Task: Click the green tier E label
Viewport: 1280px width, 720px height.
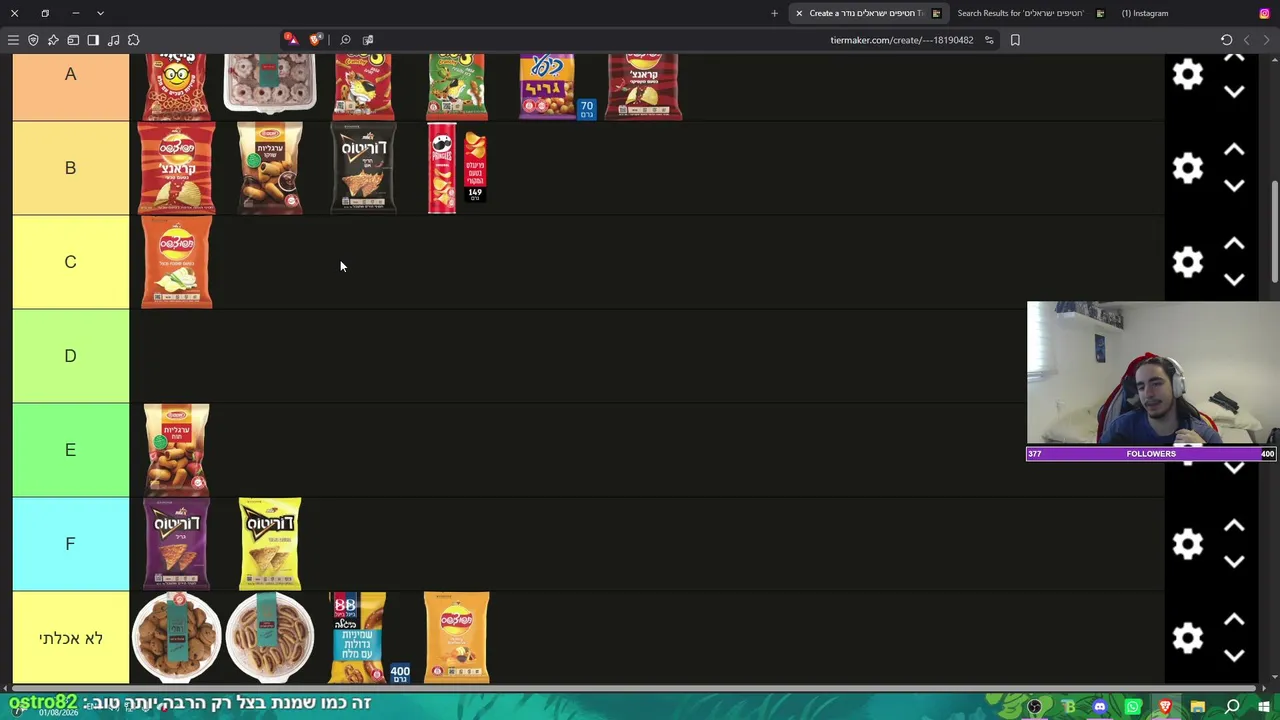Action: 70,450
